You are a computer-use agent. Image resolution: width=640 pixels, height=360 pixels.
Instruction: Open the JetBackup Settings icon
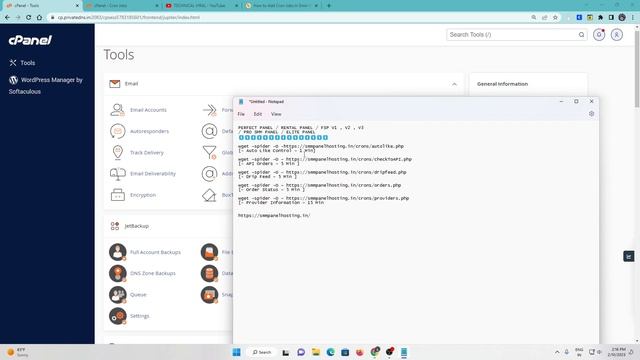click(118, 316)
